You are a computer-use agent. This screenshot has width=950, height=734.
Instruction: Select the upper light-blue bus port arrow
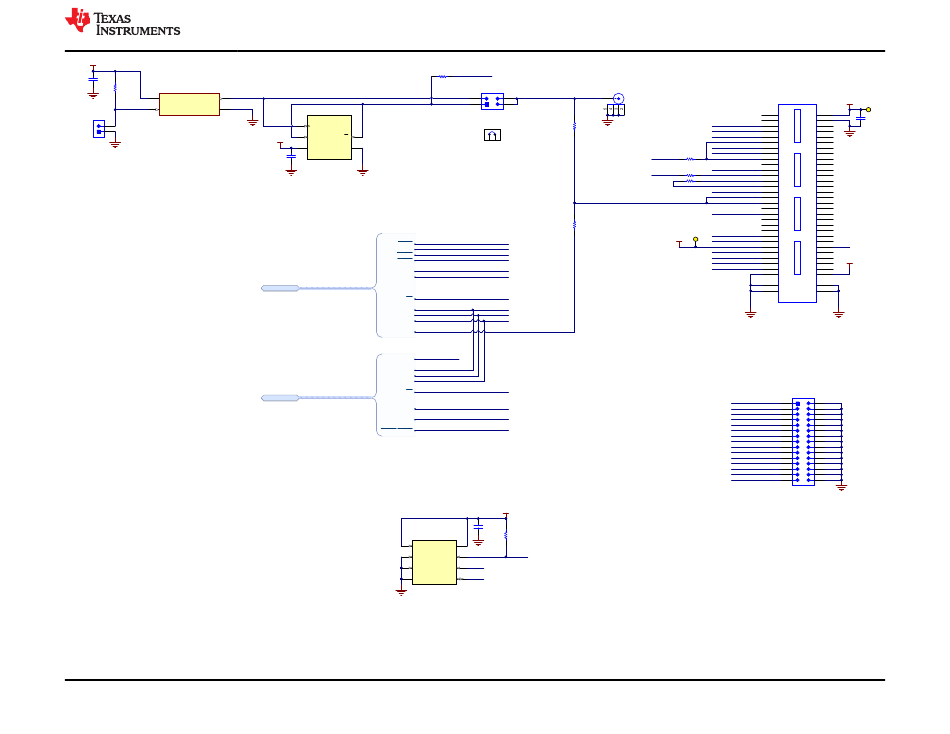[x=280, y=288]
